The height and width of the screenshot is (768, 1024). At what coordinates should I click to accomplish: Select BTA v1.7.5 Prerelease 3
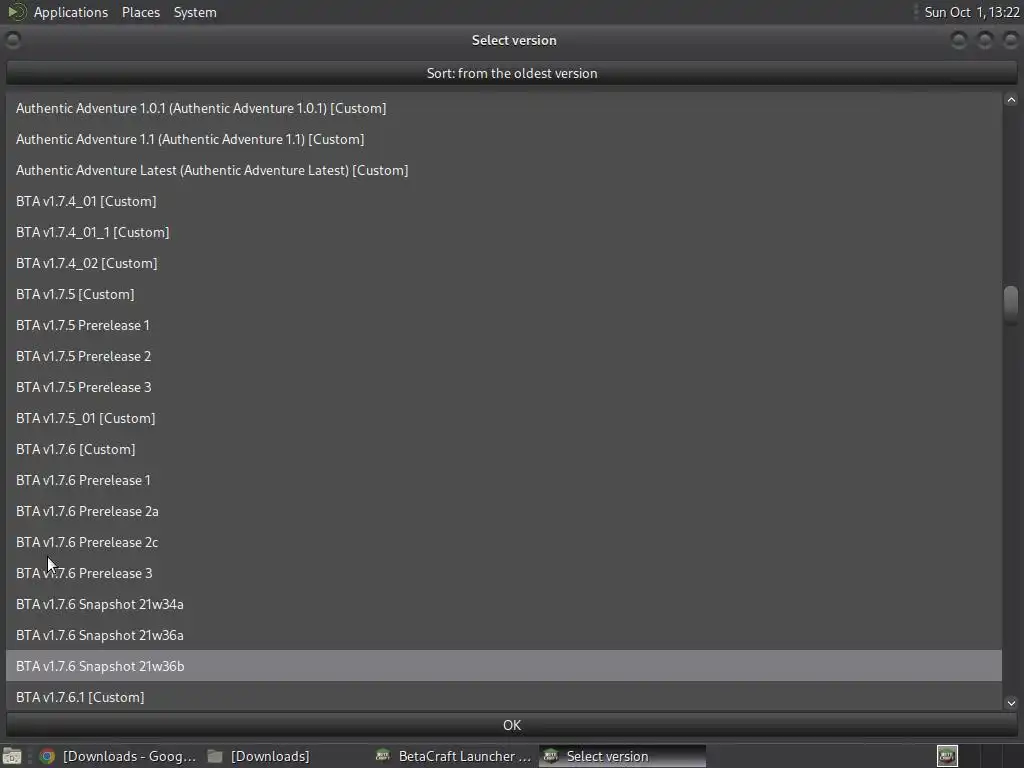[x=504, y=387]
